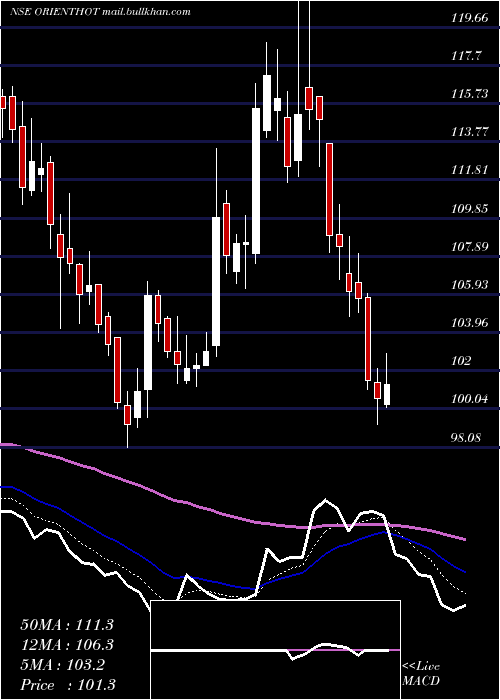
Task: Click the 113.77 price axis label
Action: 469,132
